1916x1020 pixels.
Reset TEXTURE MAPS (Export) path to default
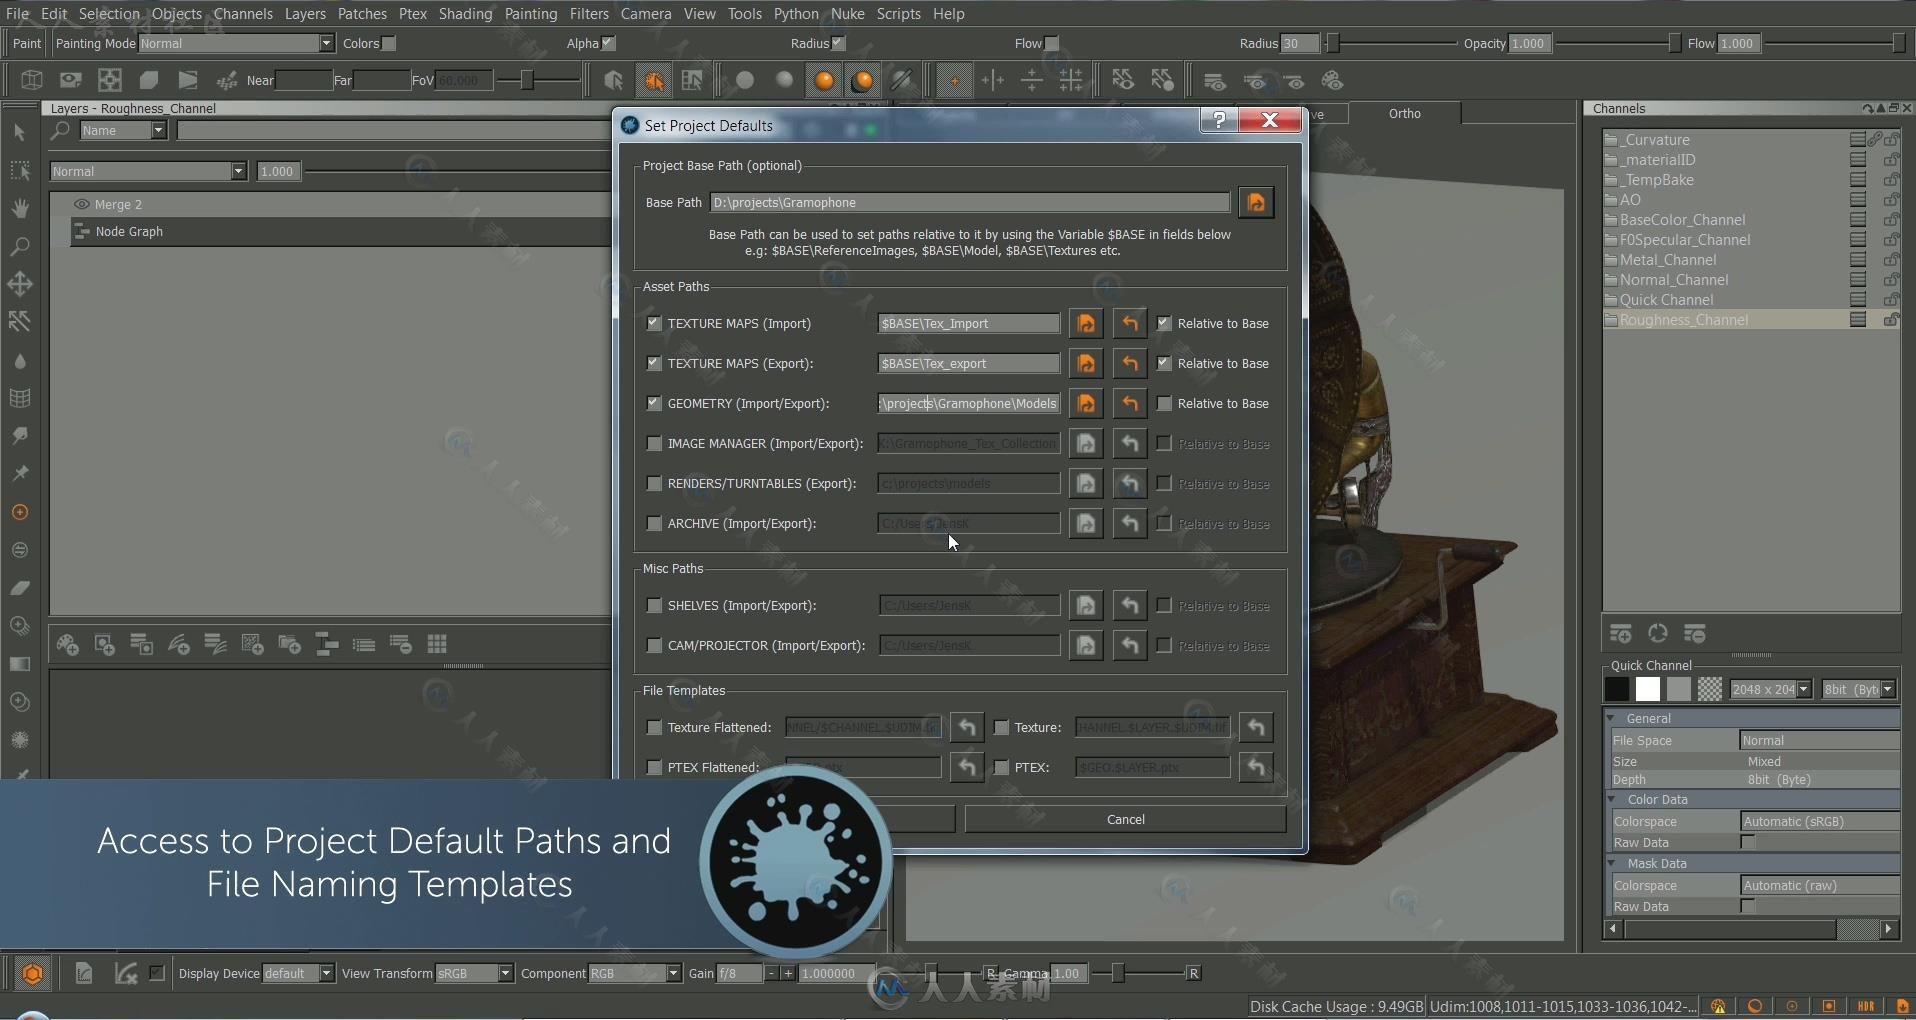pyautogui.click(x=1130, y=364)
